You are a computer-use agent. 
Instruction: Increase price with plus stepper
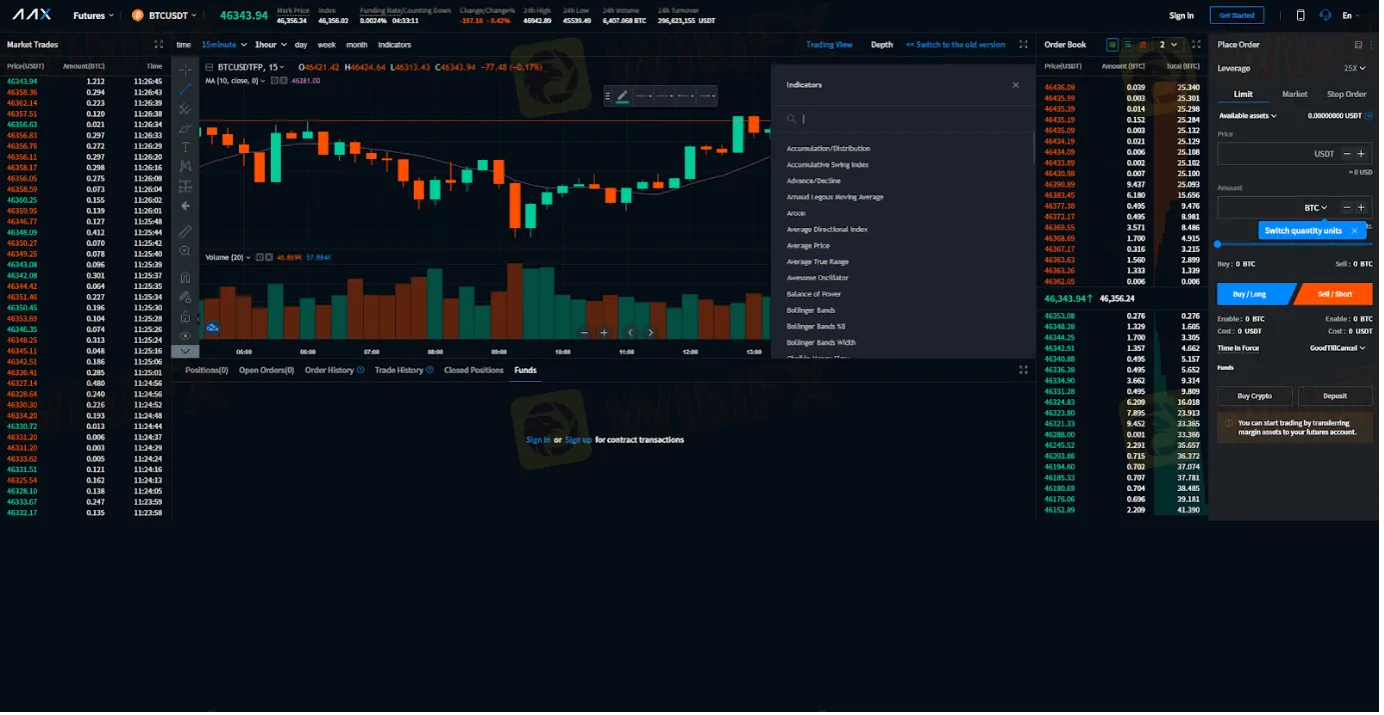point(1361,154)
